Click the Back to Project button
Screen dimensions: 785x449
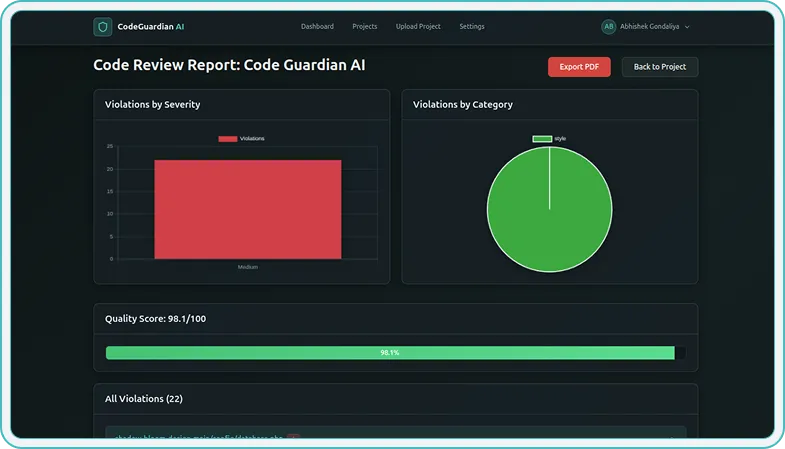coord(660,67)
